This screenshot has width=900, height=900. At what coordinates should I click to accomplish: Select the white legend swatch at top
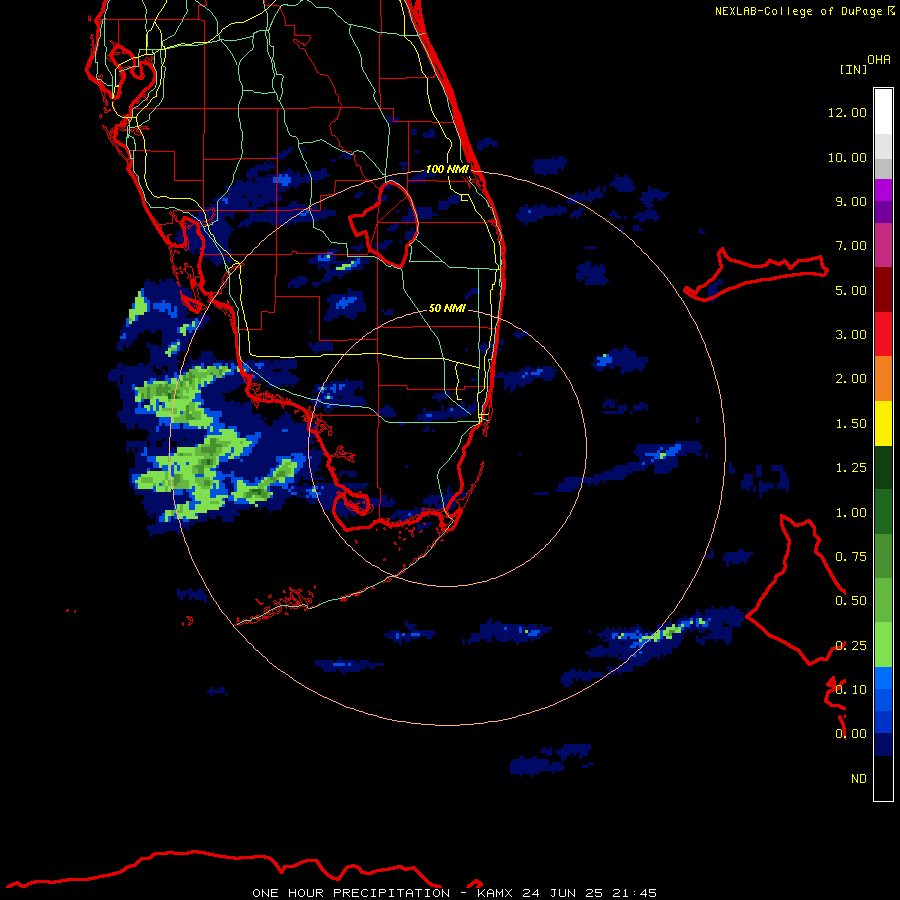[883, 112]
